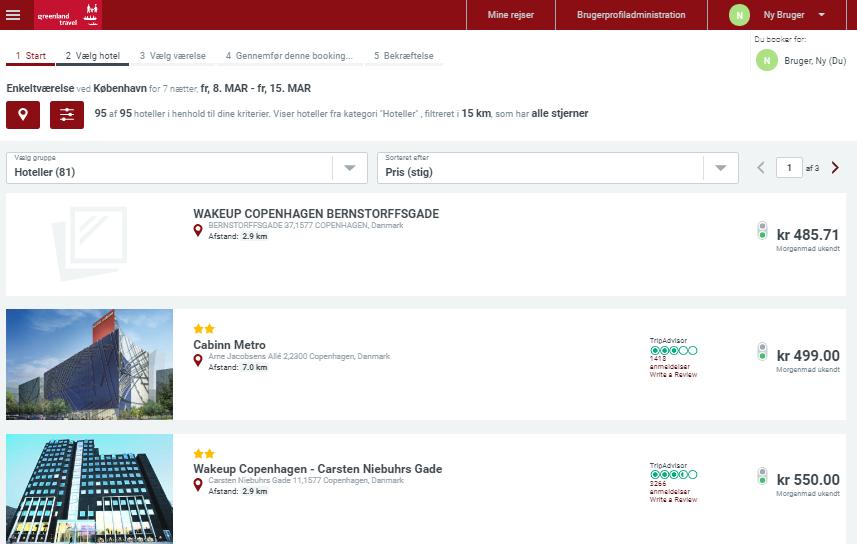The image size is (857, 544).
Task: Click Write a Review for Cabinn Metro
Action: click(x=673, y=375)
